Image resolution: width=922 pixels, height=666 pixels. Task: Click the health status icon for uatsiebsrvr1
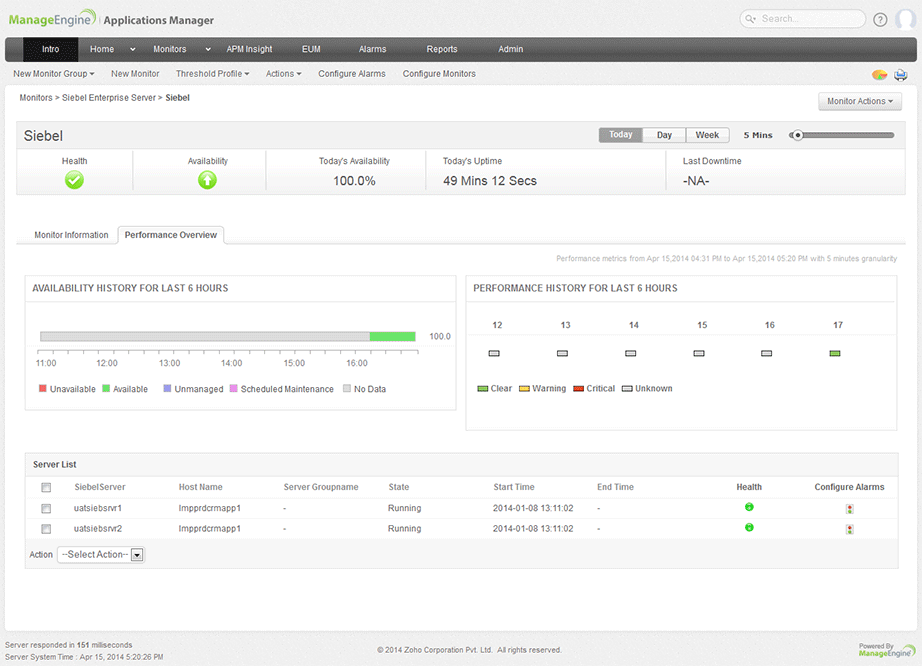(749, 507)
